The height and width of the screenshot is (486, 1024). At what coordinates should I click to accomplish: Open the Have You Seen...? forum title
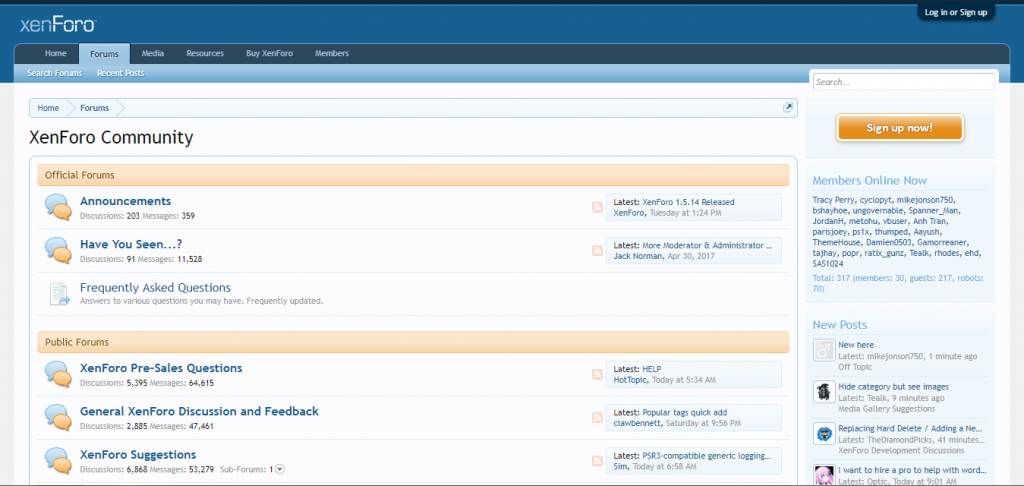point(131,244)
